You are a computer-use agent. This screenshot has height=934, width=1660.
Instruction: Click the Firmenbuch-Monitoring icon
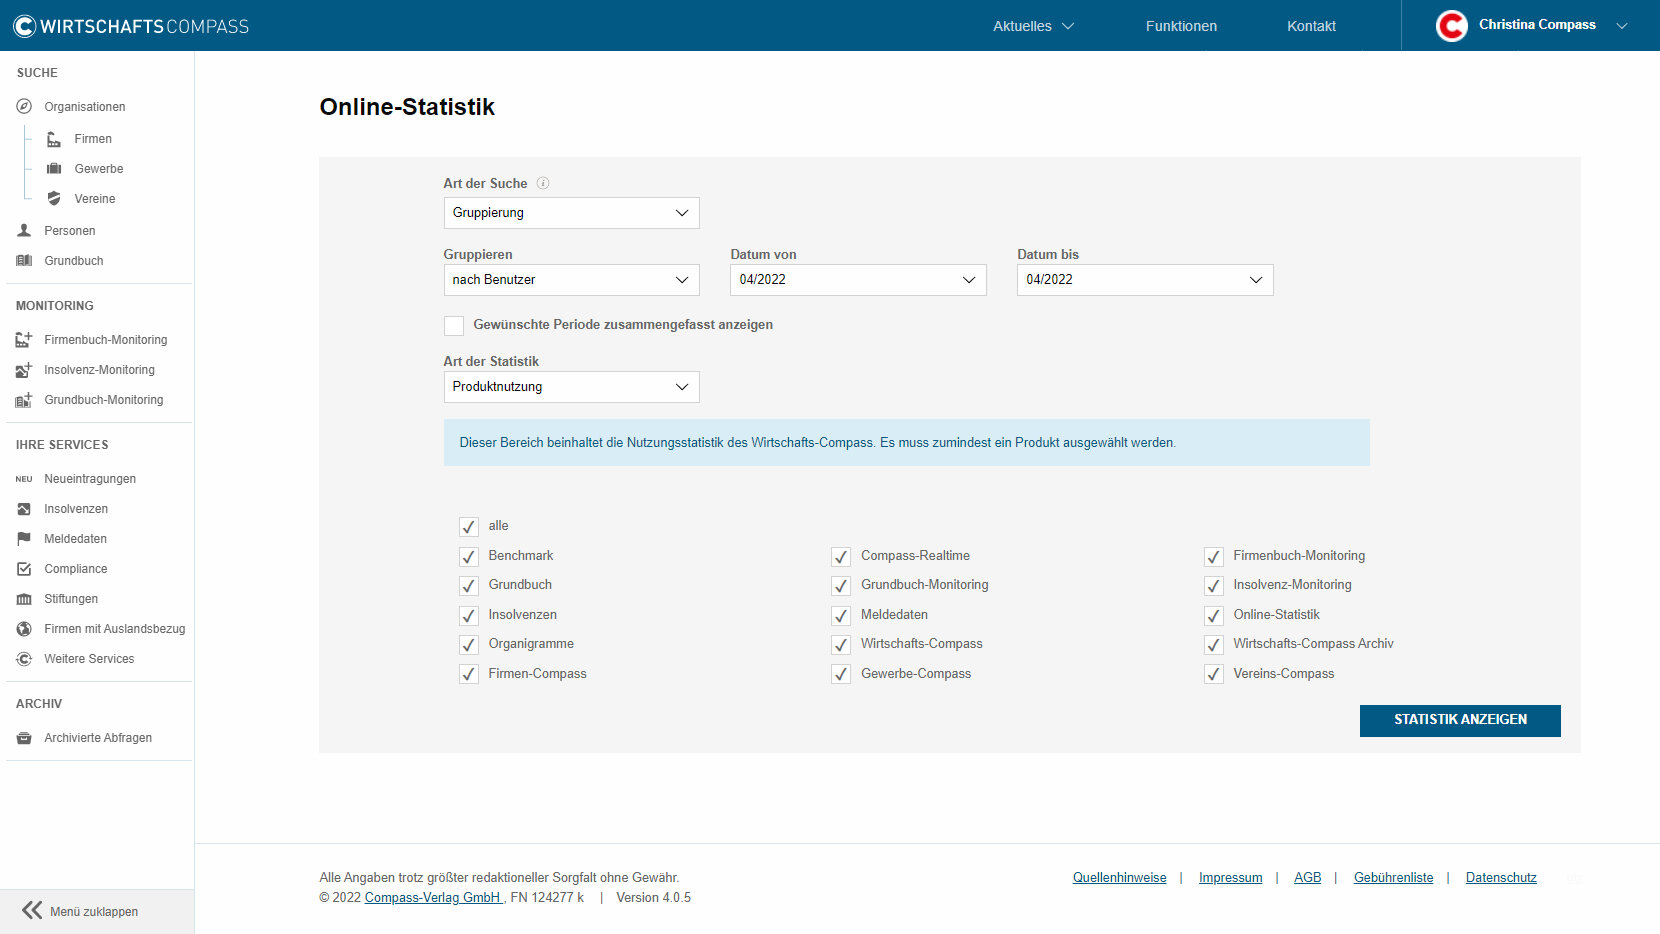pos(24,339)
